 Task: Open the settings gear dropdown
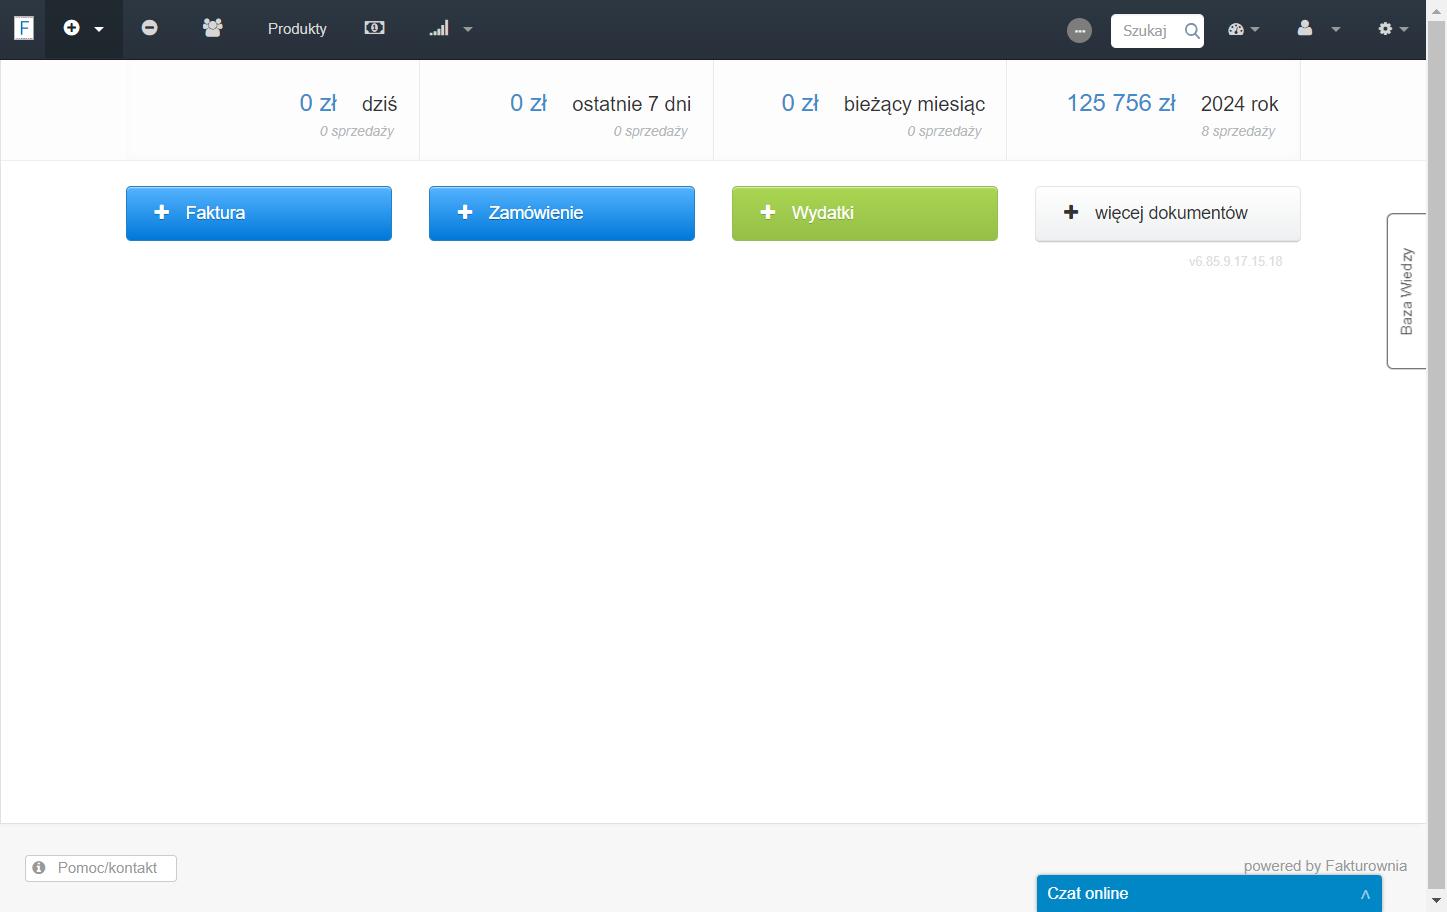click(1393, 29)
